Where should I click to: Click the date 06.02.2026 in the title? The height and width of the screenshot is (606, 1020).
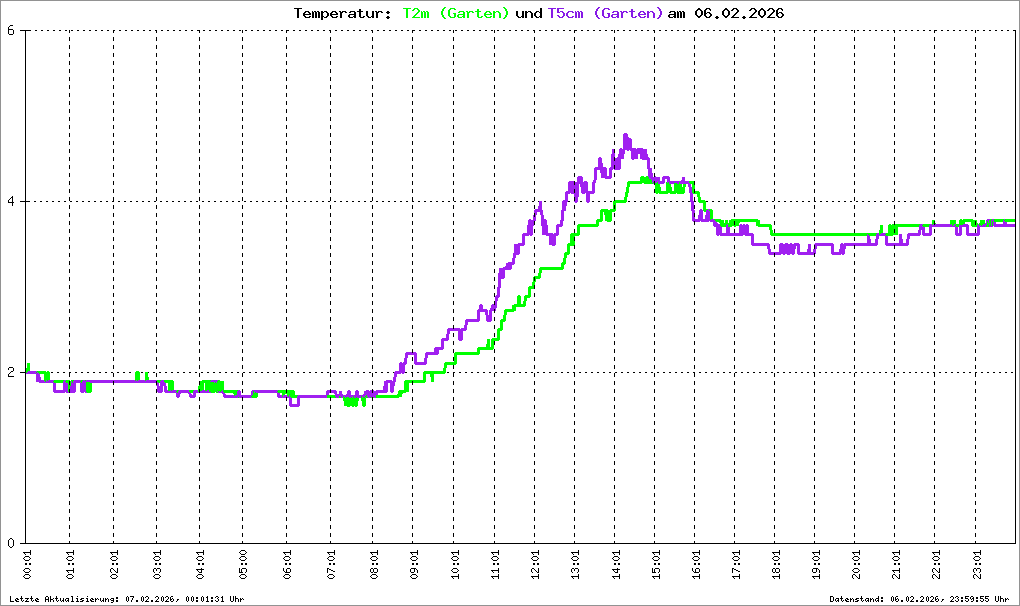739,14
